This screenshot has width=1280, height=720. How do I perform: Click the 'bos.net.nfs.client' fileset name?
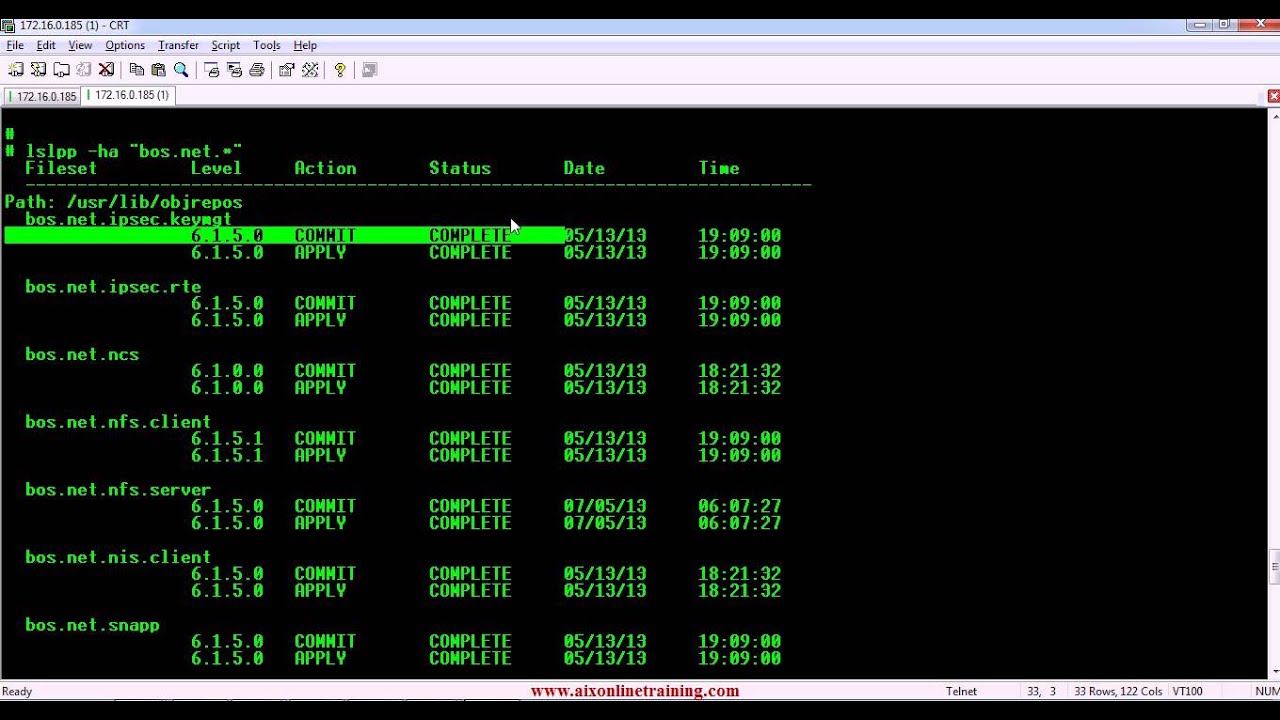pos(118,422)
